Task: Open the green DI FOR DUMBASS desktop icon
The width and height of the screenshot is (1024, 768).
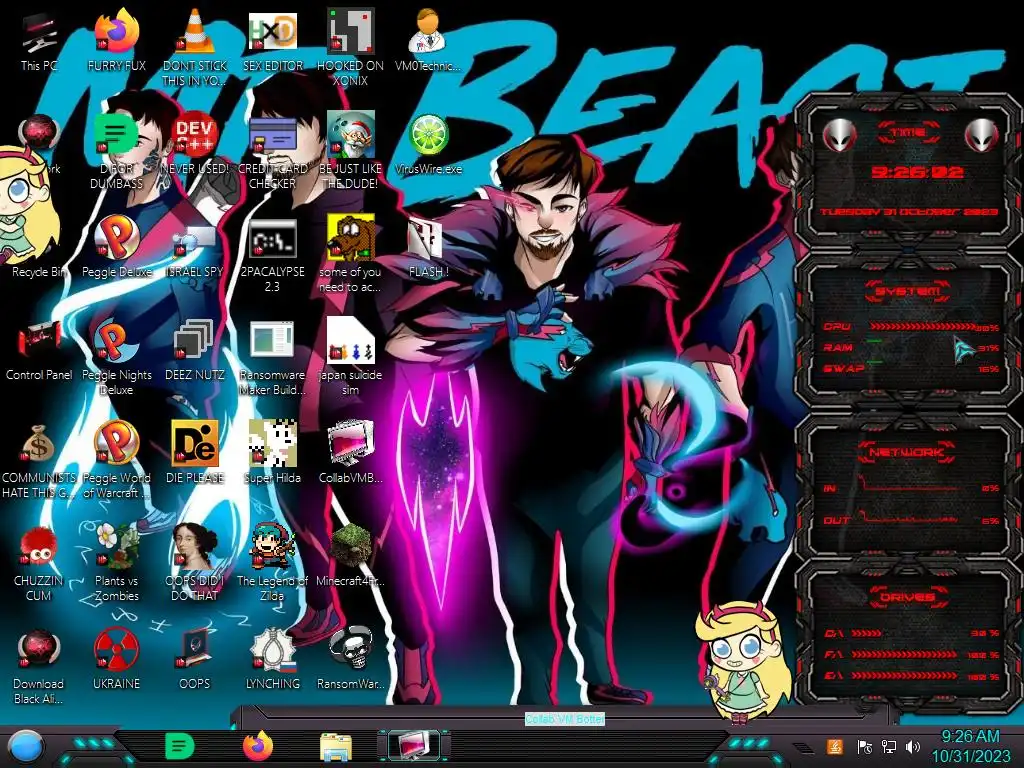Action: [117, 150]
